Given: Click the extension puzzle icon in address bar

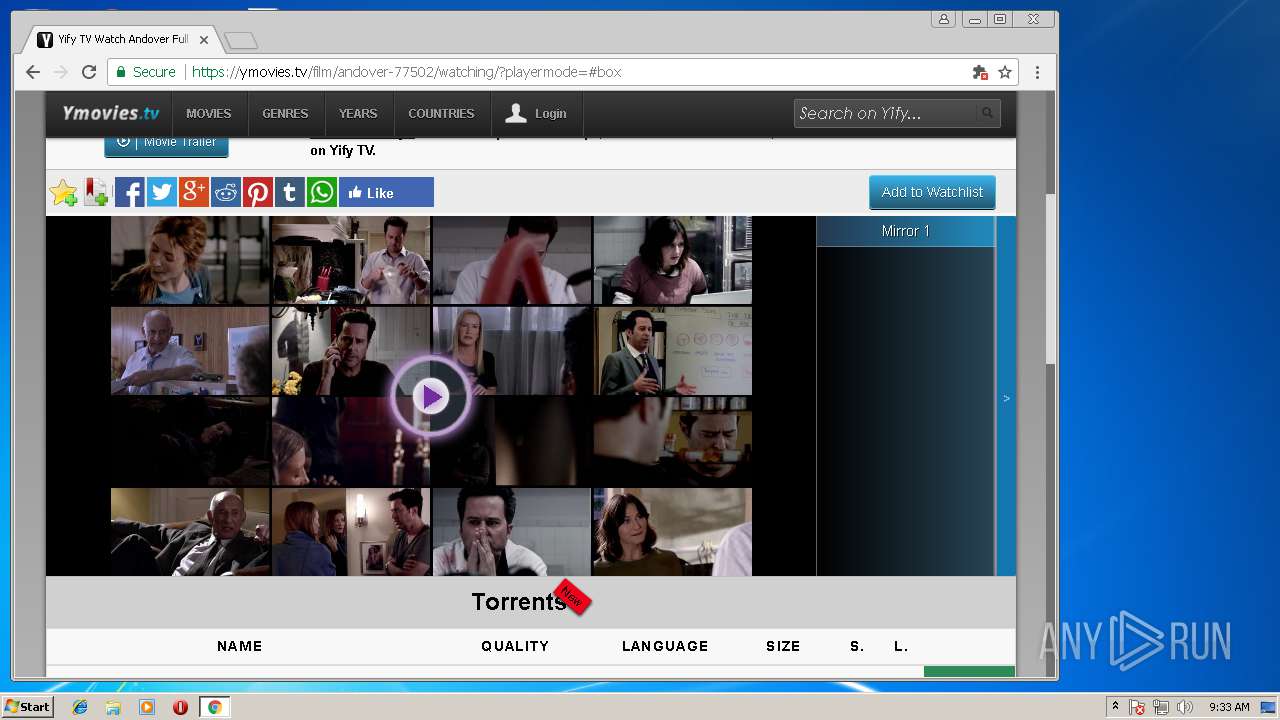Looking at the screenshot, I should [x=980, y=72].
